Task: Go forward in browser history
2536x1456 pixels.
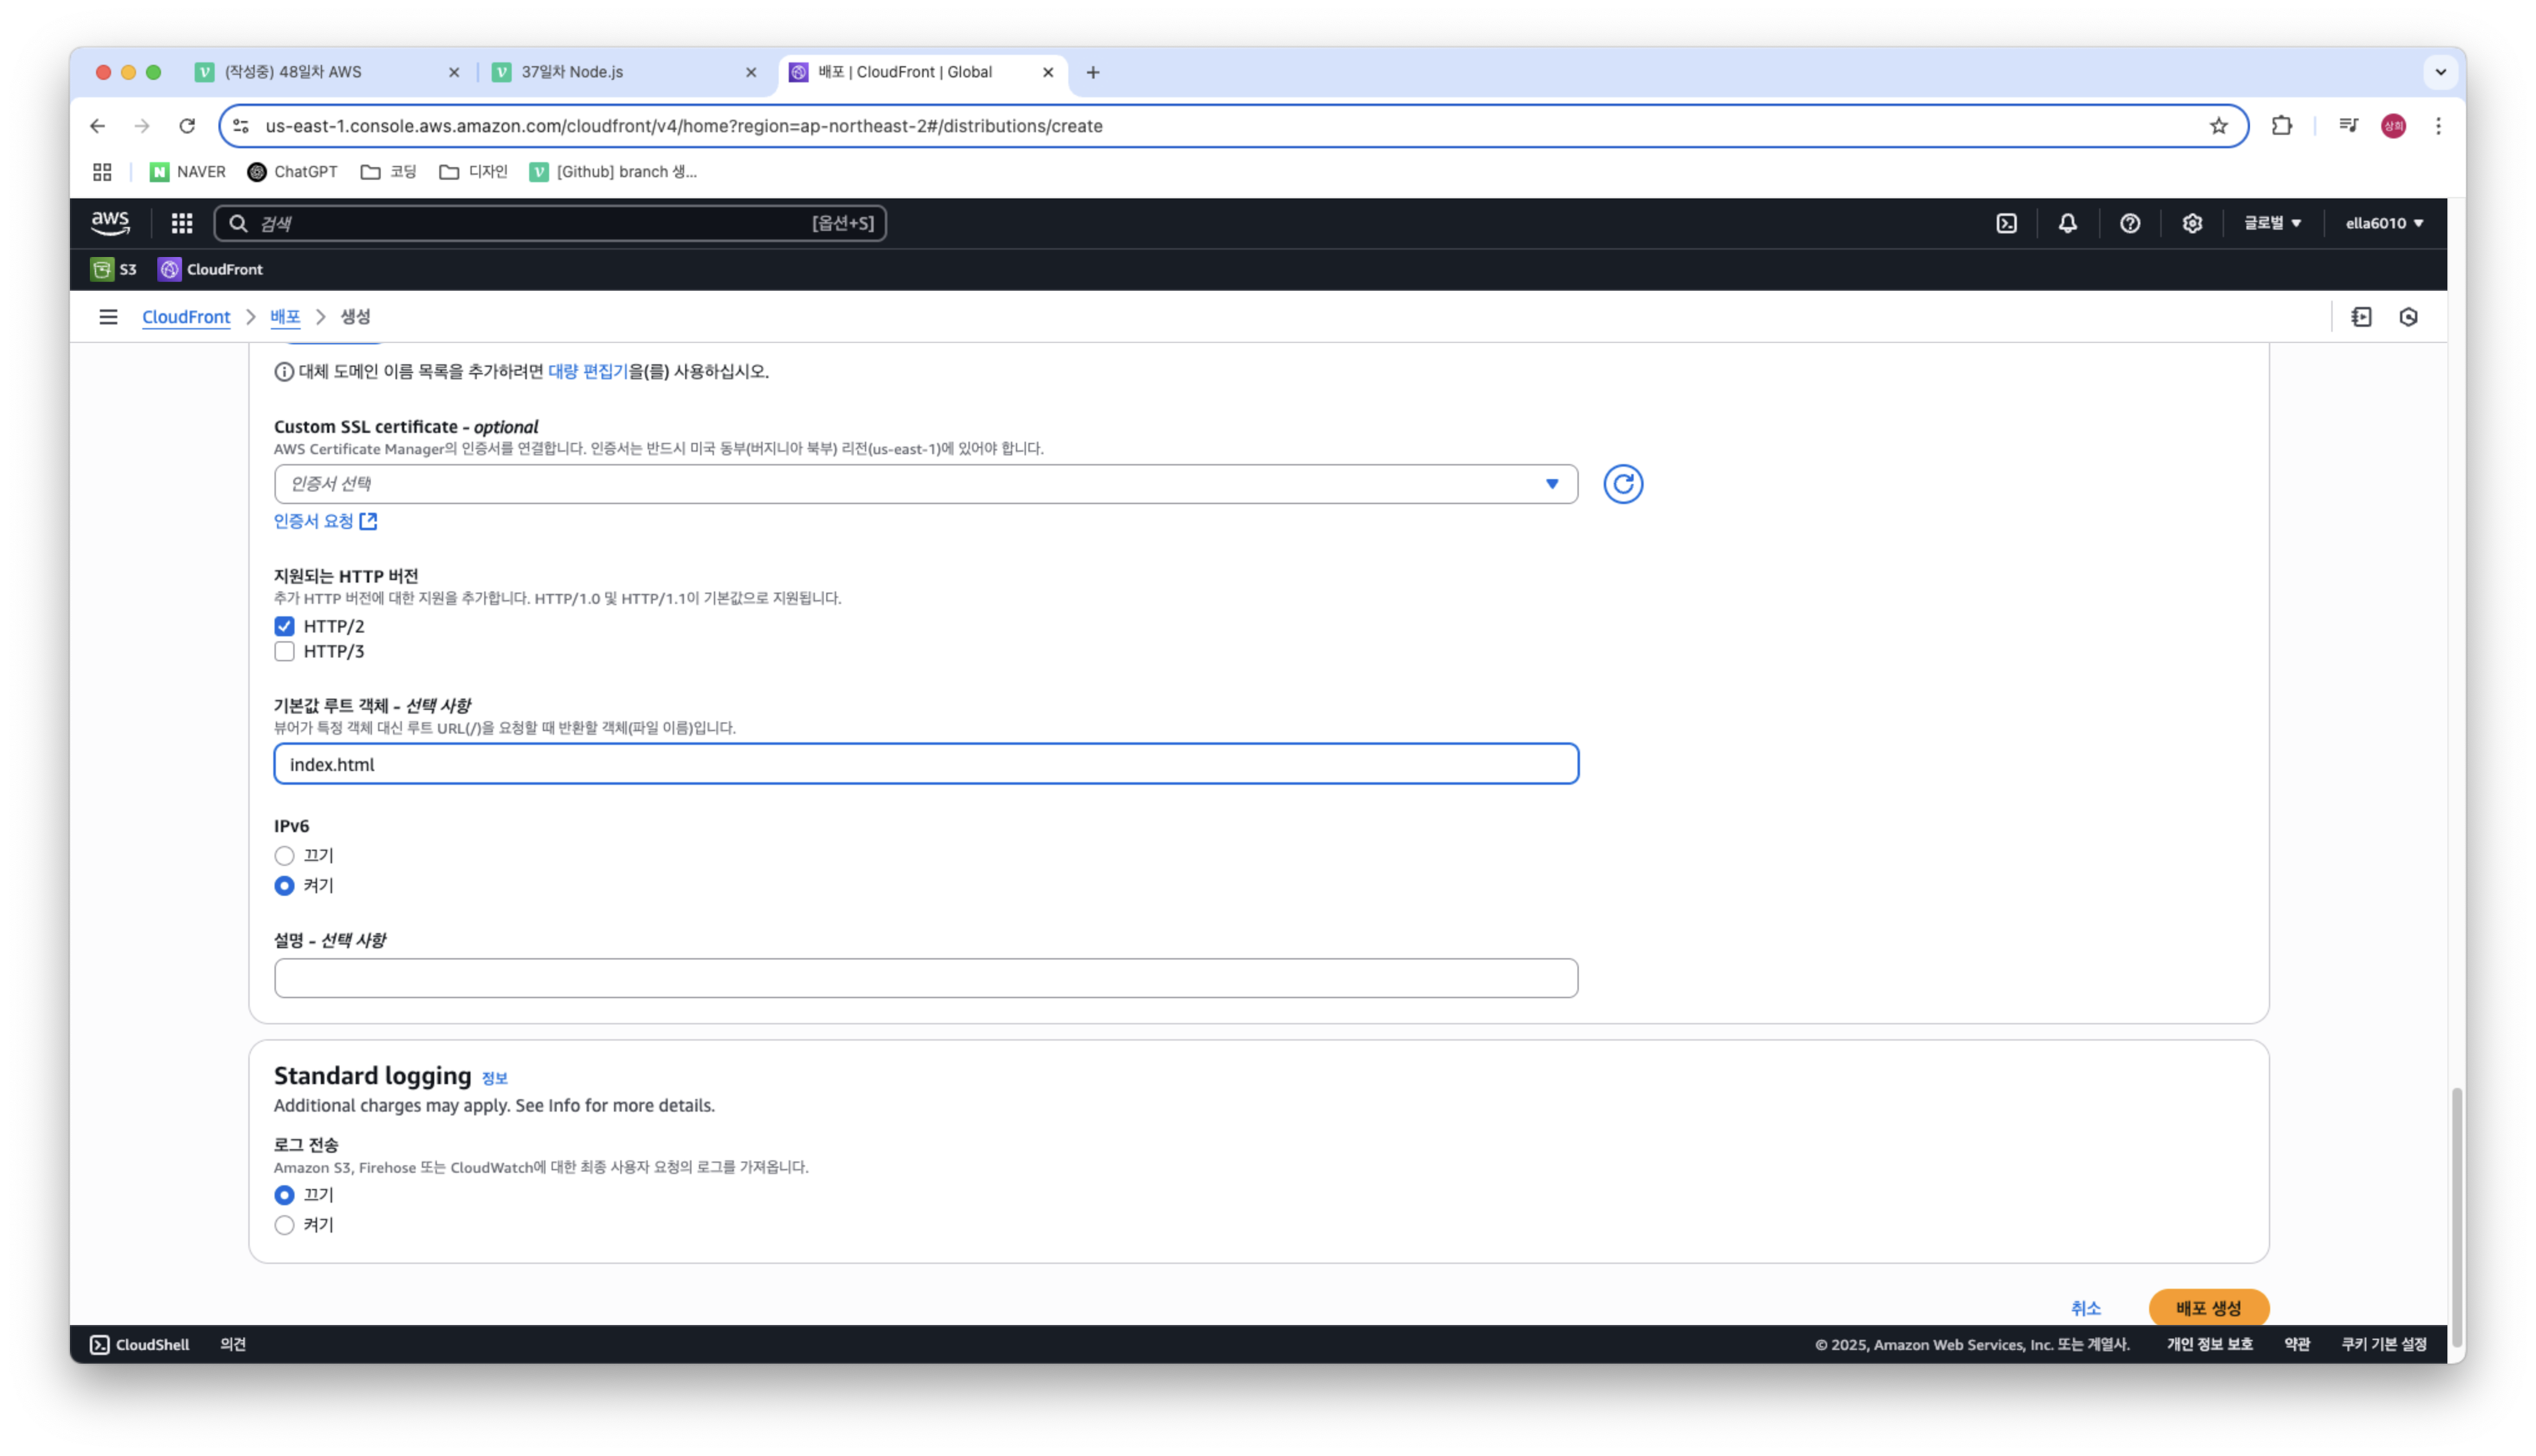Action: point(142,126)
